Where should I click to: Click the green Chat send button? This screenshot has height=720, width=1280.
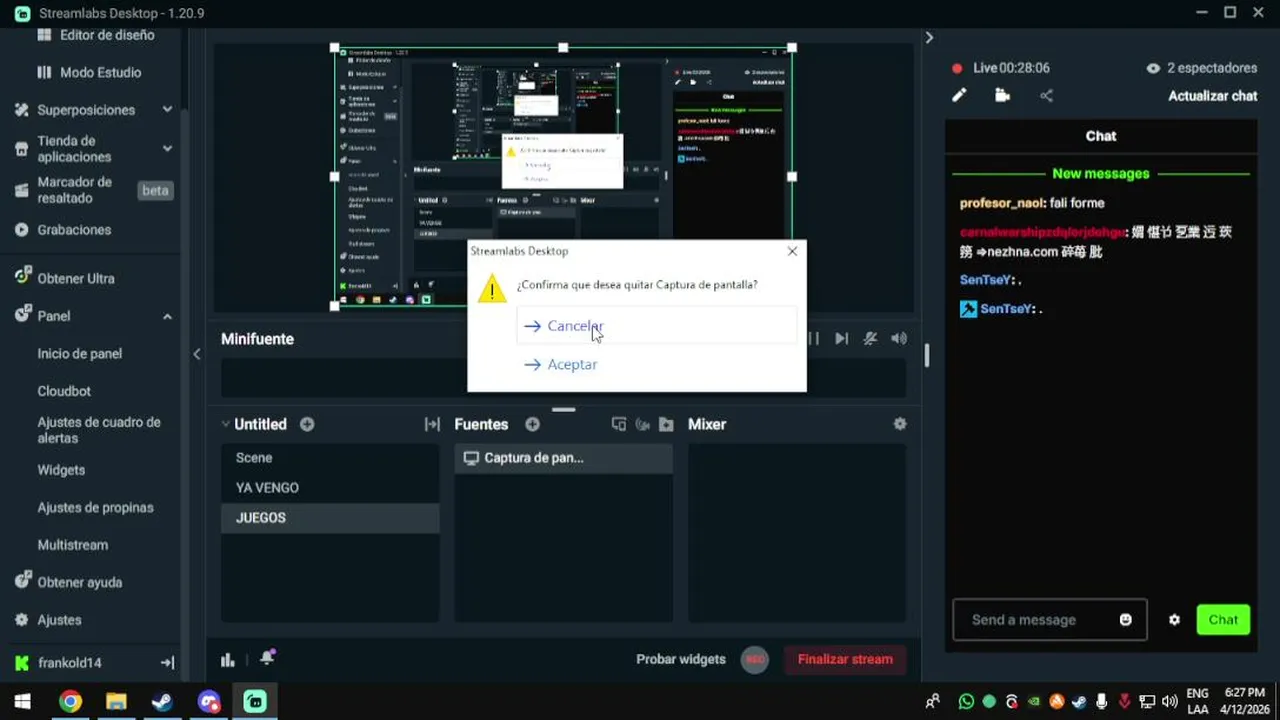1223,620
